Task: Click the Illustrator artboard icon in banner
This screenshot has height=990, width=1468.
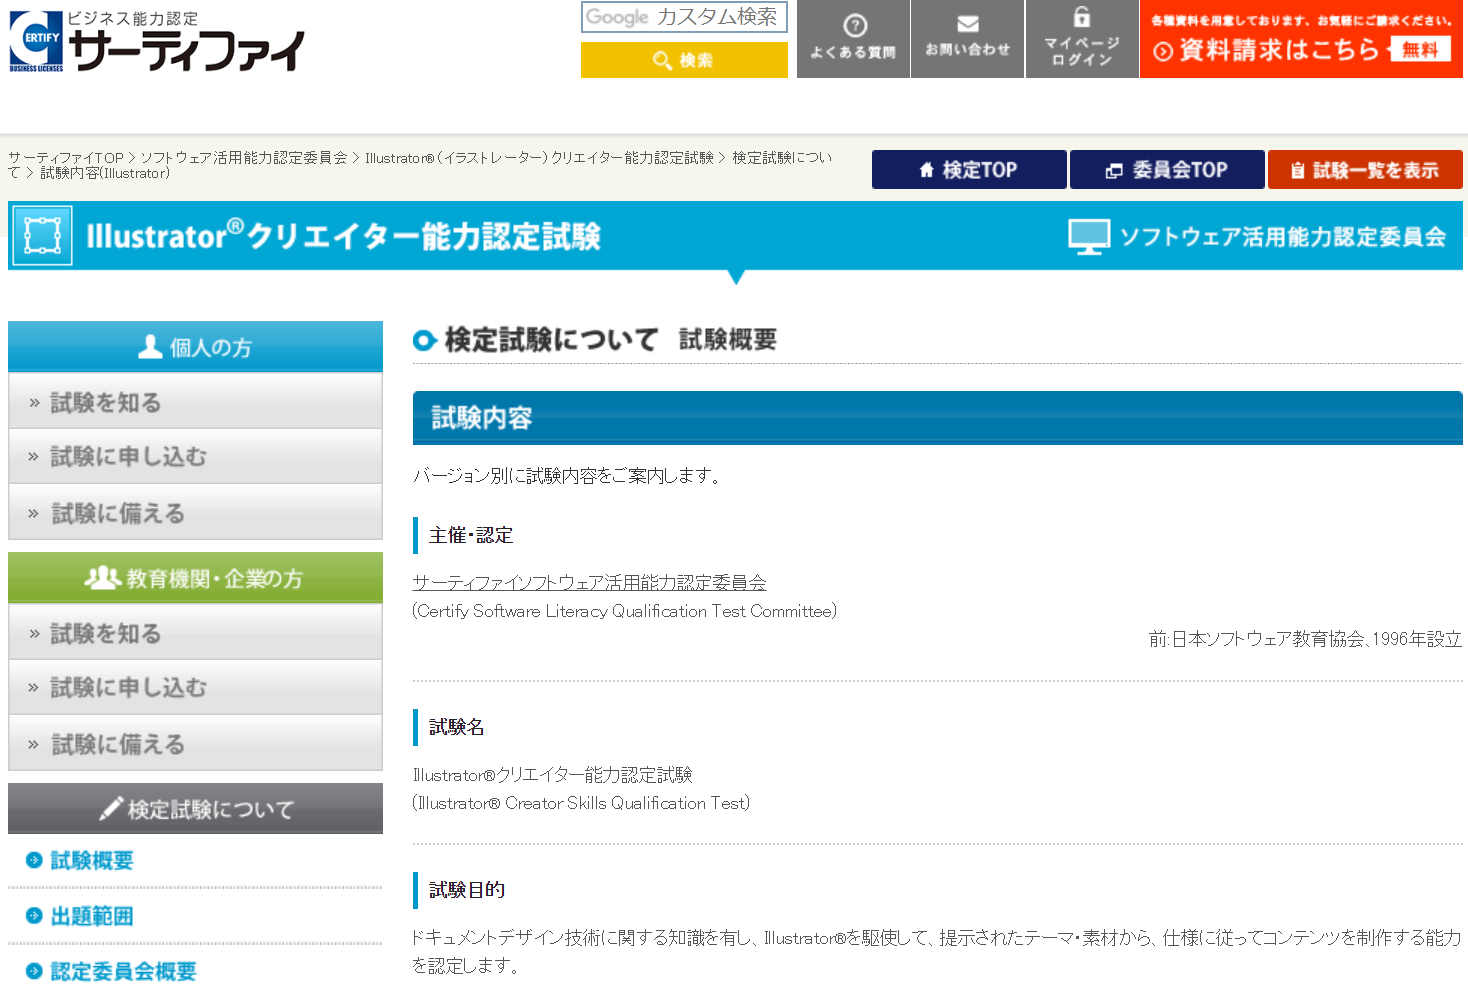Action: pyautogui.click(x=42, y=236)
